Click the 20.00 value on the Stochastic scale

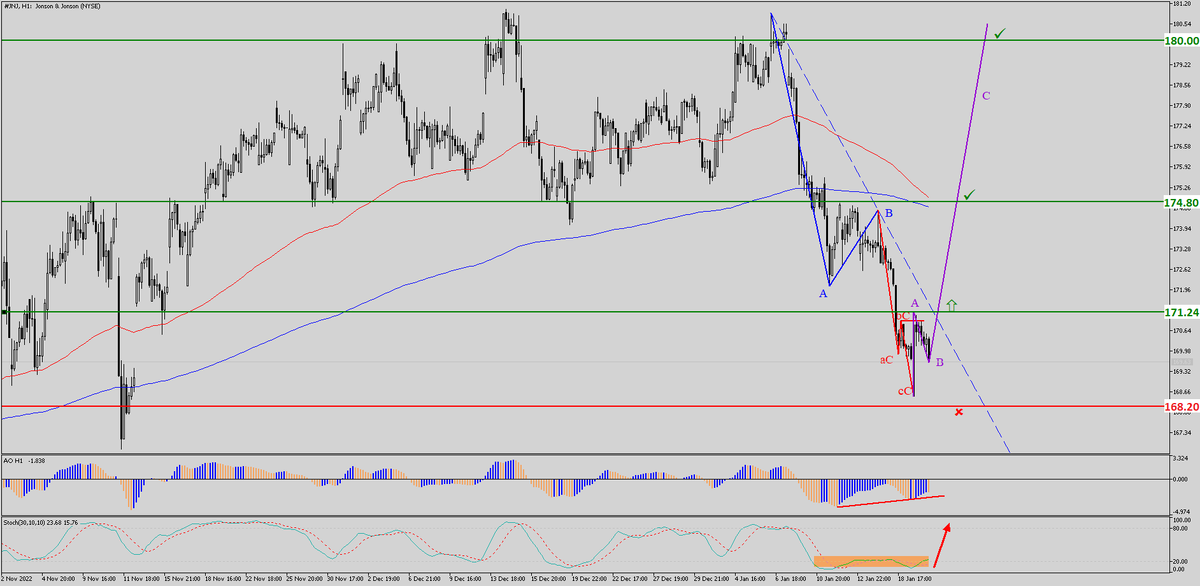coord(1178,562)
